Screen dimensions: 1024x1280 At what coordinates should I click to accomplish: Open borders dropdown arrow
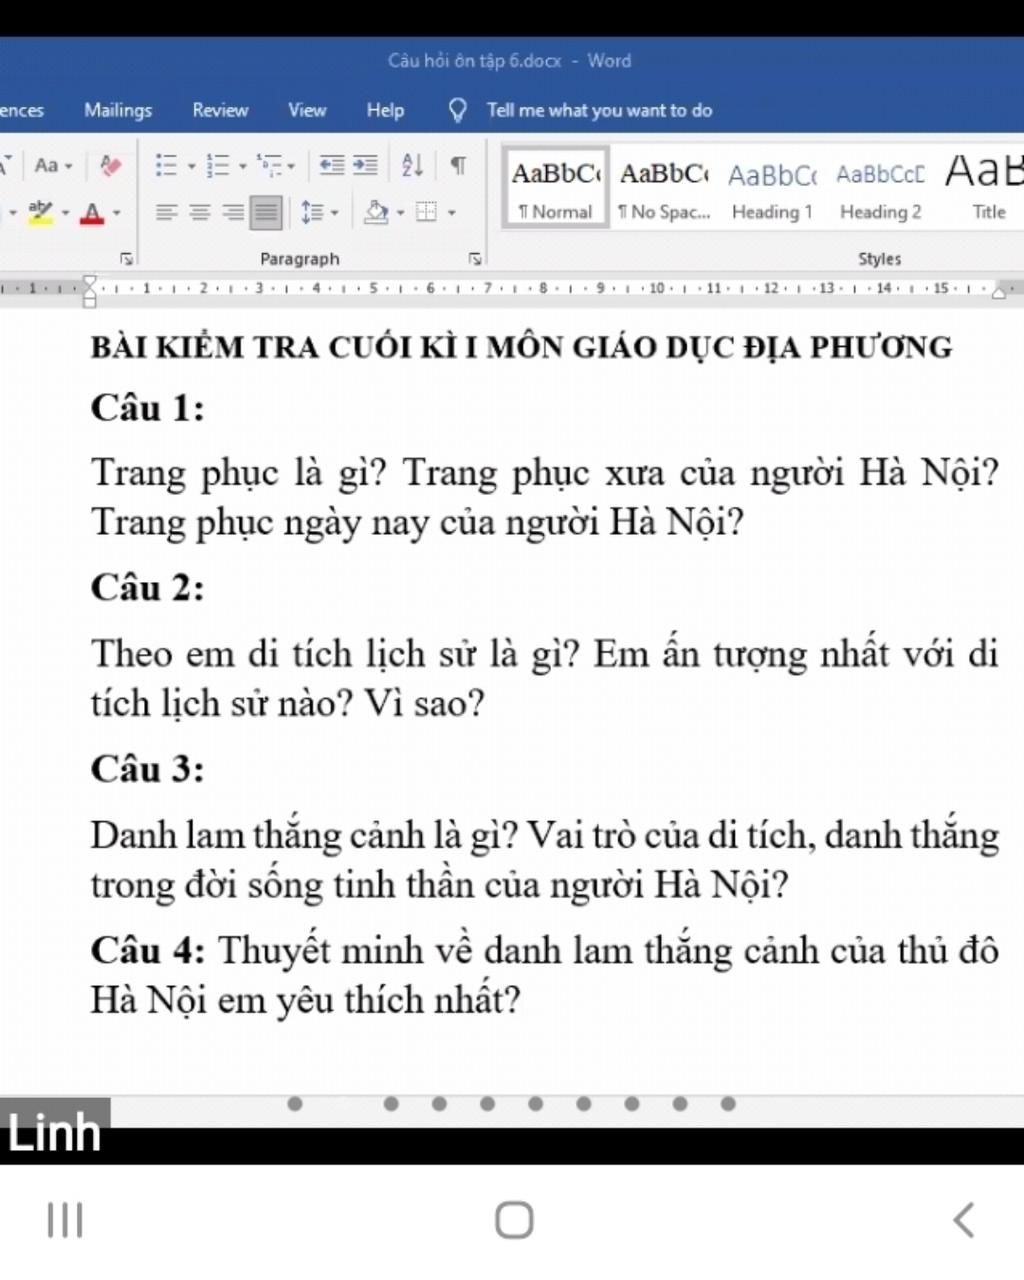pos(451,213)
